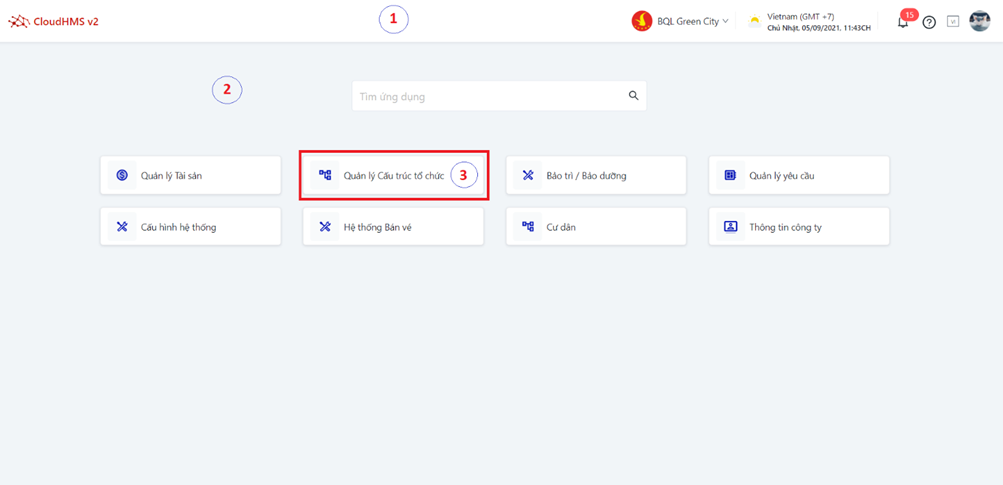
Task: Open the Cư dân tile
Action: click(596, 227)
